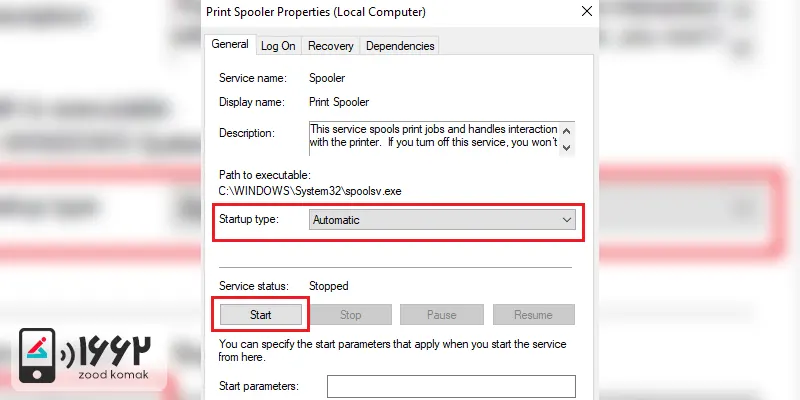Select the spoolsv.exe executable path text
The image size is (800, 400).
point(310,192)
